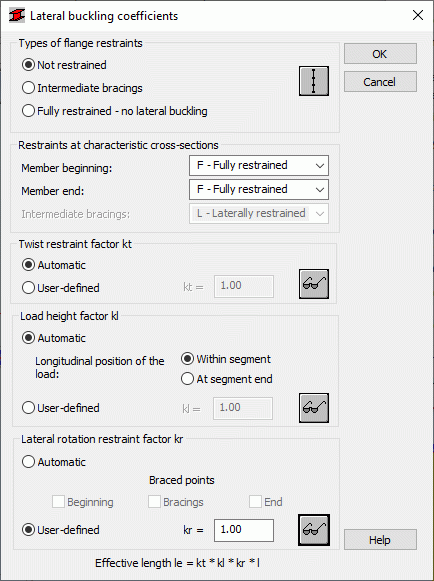Select the Intermediate bracings flange restraint option
The image size is (434, 581).
point(82,88)
